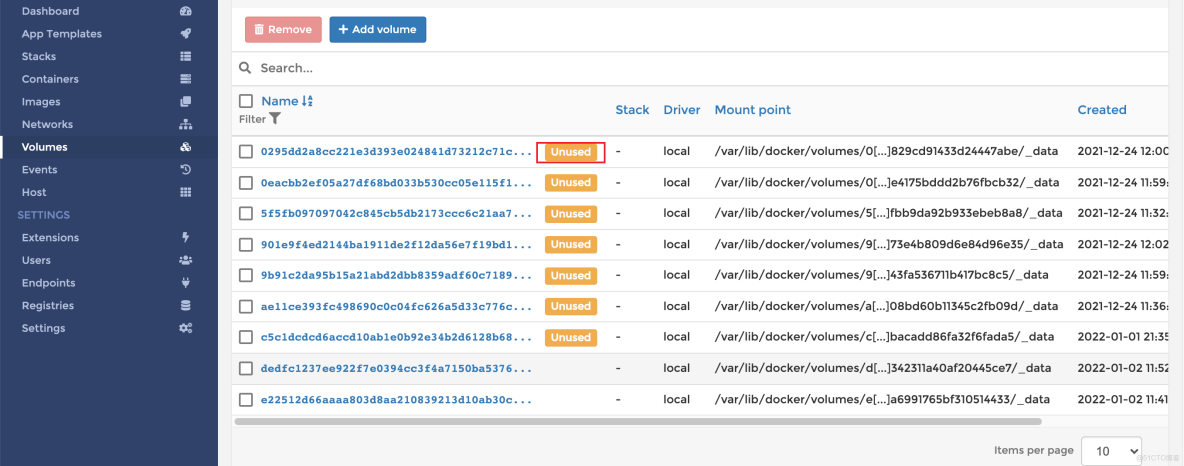Open Events page from sidebar
Screen dimensions: 1184x466
[39, 170]
